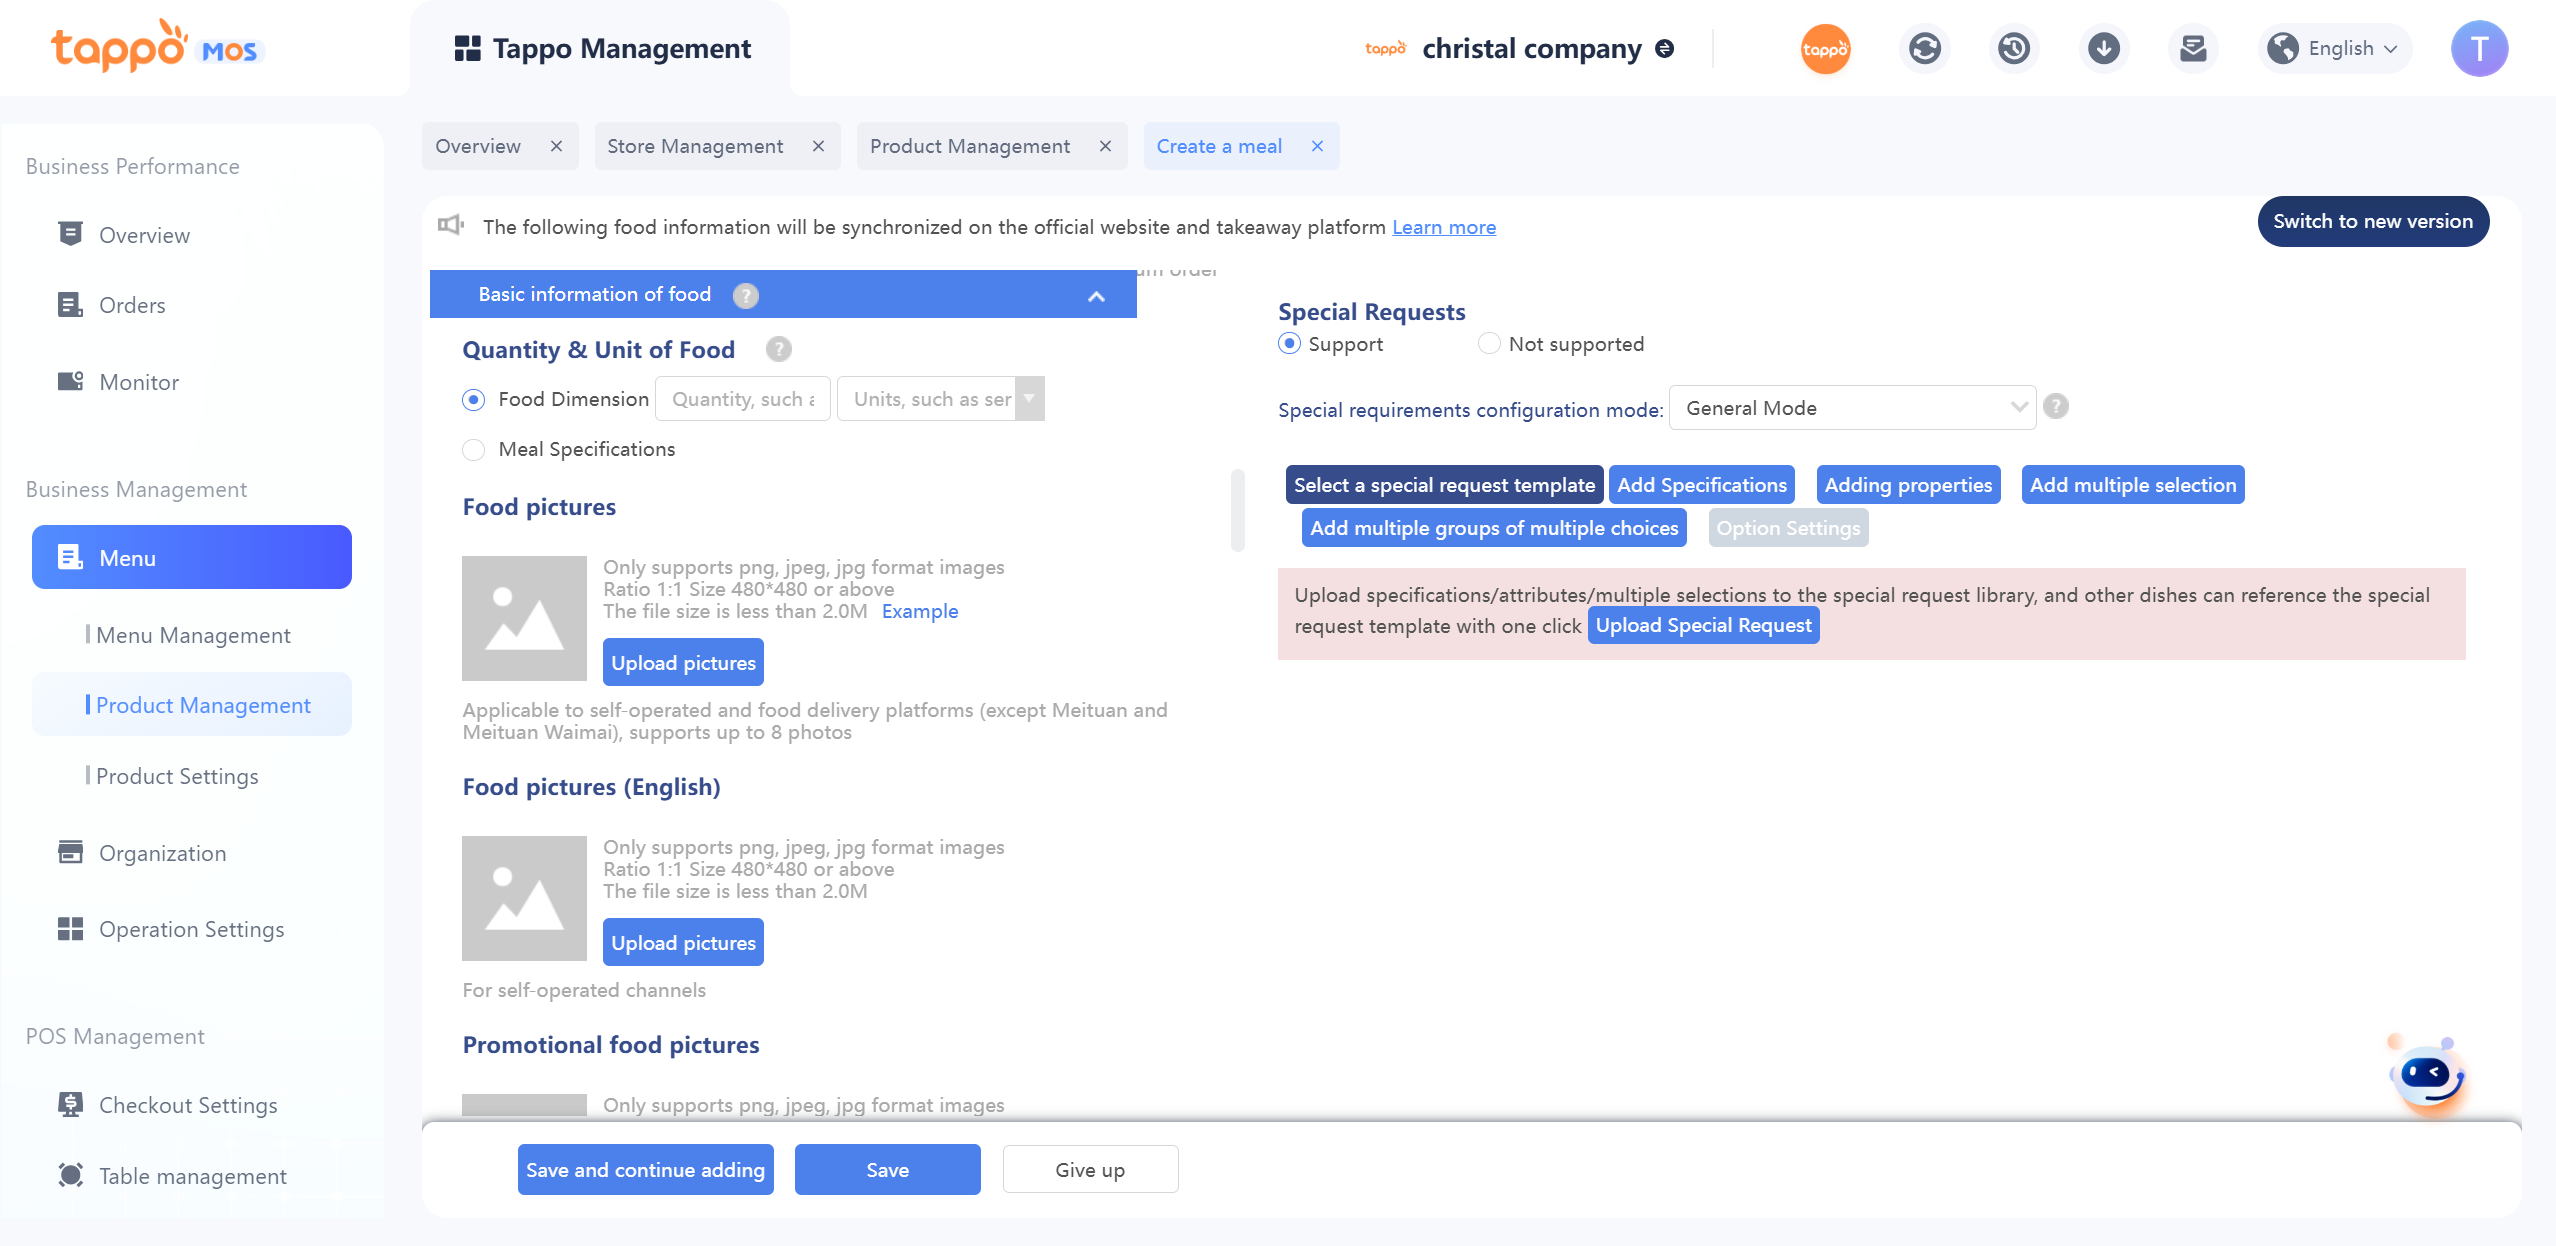Click the sync refresh icon in header
The height and width of the screenshot is (1246, 2556).
(1924, 48)
